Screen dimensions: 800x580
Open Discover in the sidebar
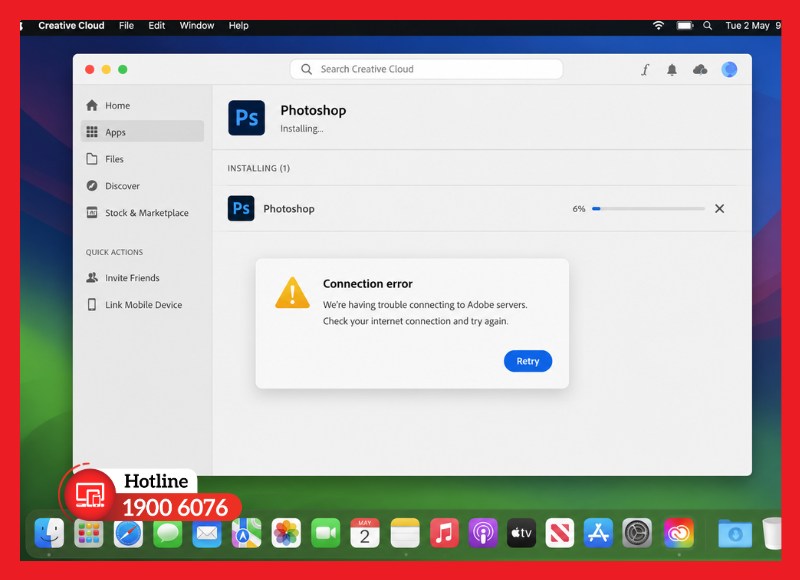click(142, 186)
